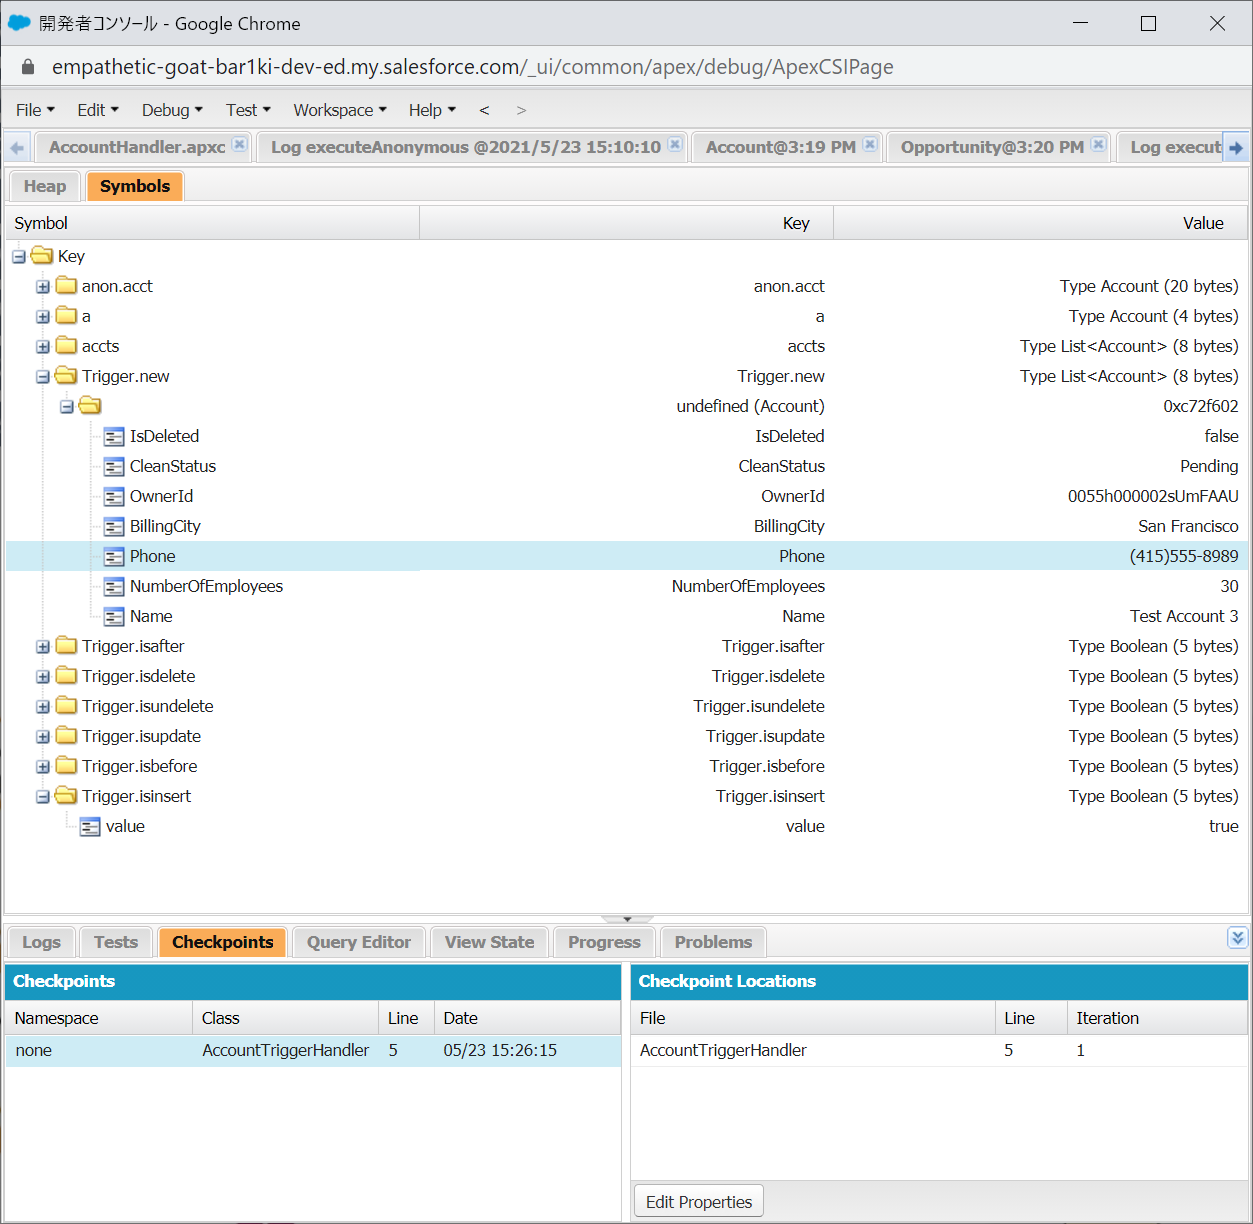Image resolution: width=1253 pixels, height=1224 pixels.
Task: Collapse bottom panel with double-chevron icon
Action: (1238, 938)
